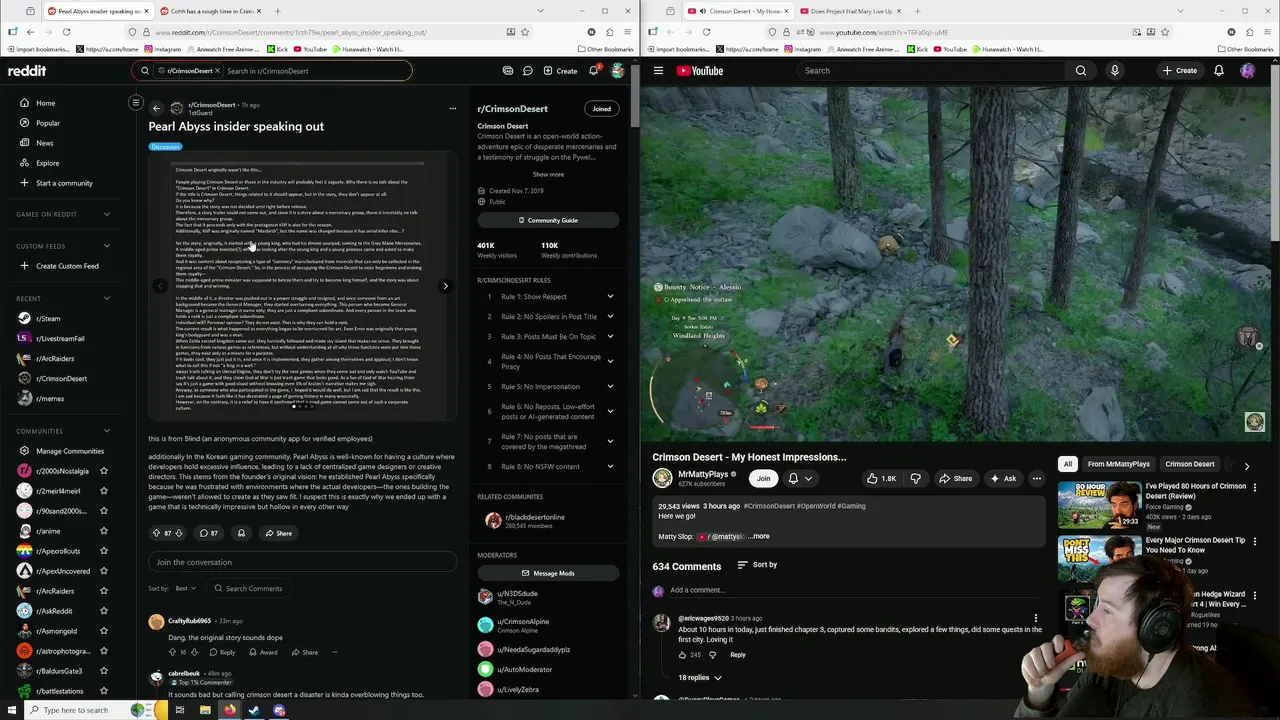Screen dimensions: 1280x720
Task: Select Crimson Desert filter chip
Action: pos(1190,464)
